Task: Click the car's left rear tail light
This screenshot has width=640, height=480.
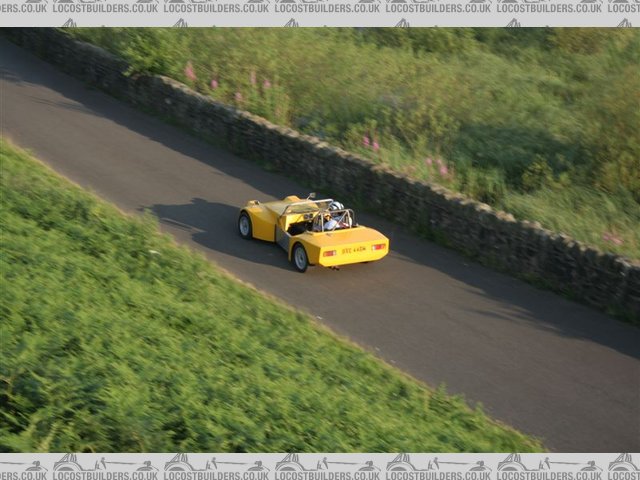Action: 329,253
